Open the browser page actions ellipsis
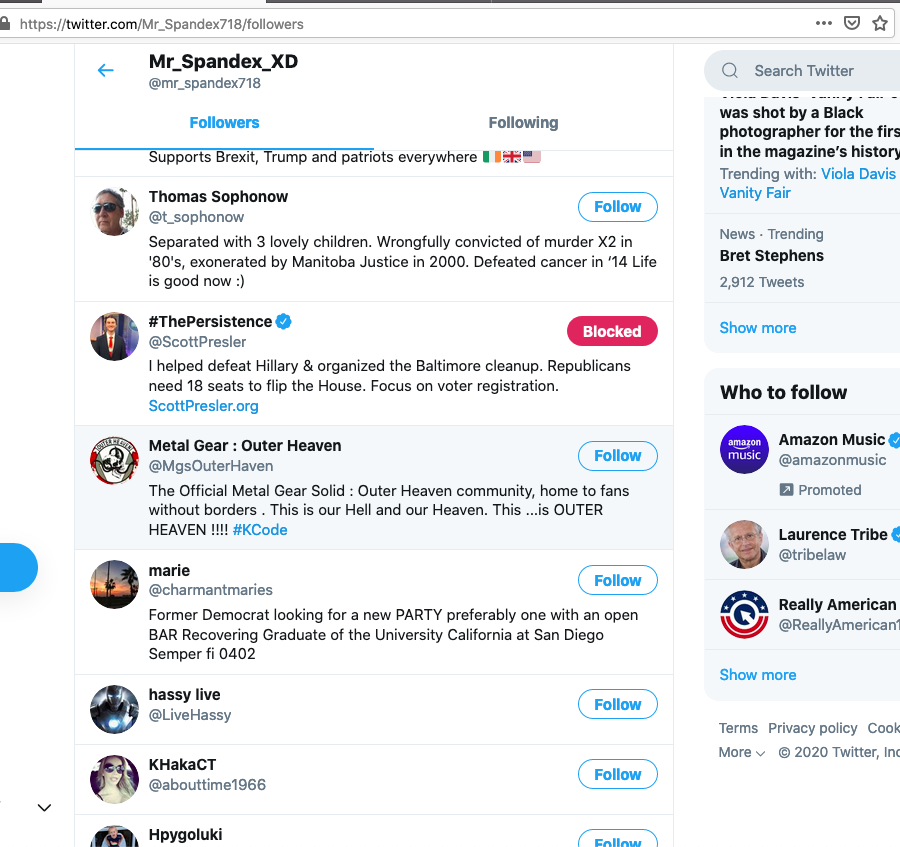Viewport: 900px width, 847px height. (x=823, y=23)
